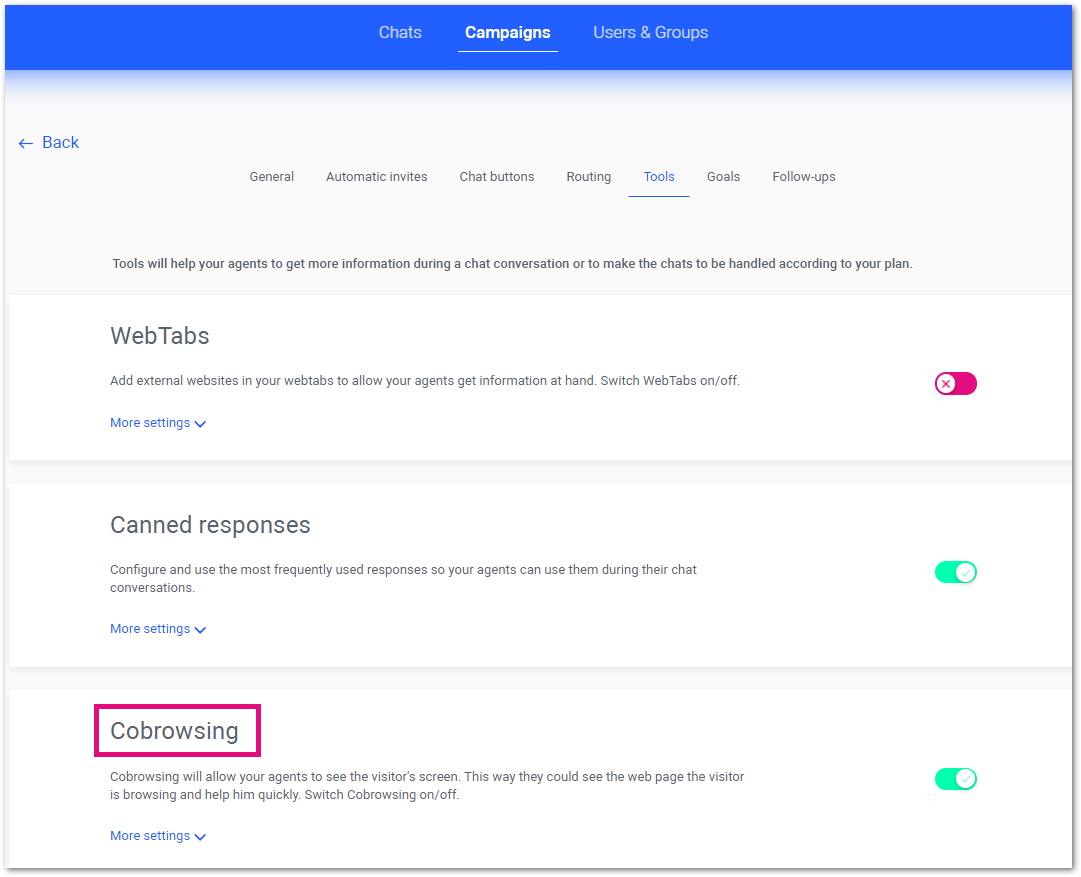Screen dimensions: 1081x877
Task: Click the 'Configure and use the most frequently' text
Action: (x=403, y=578)
